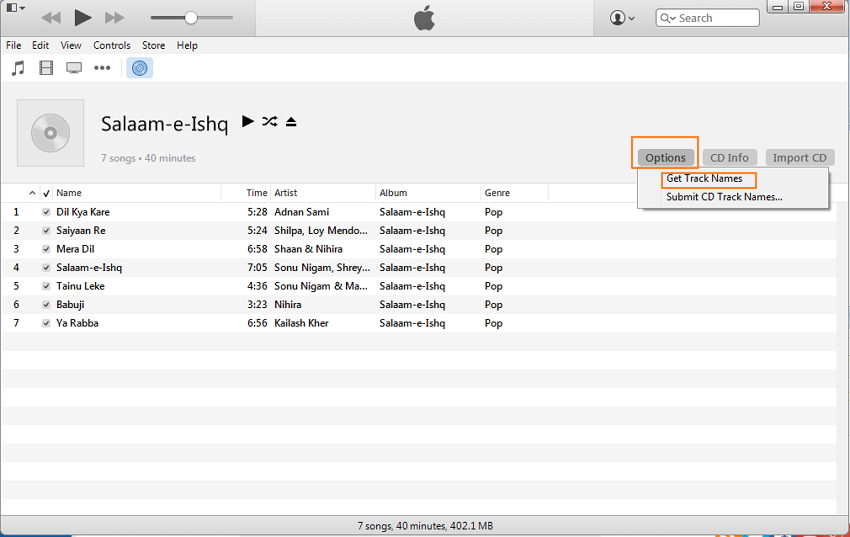Toggle checkbox for Mera Dil track

click(46, 249)
